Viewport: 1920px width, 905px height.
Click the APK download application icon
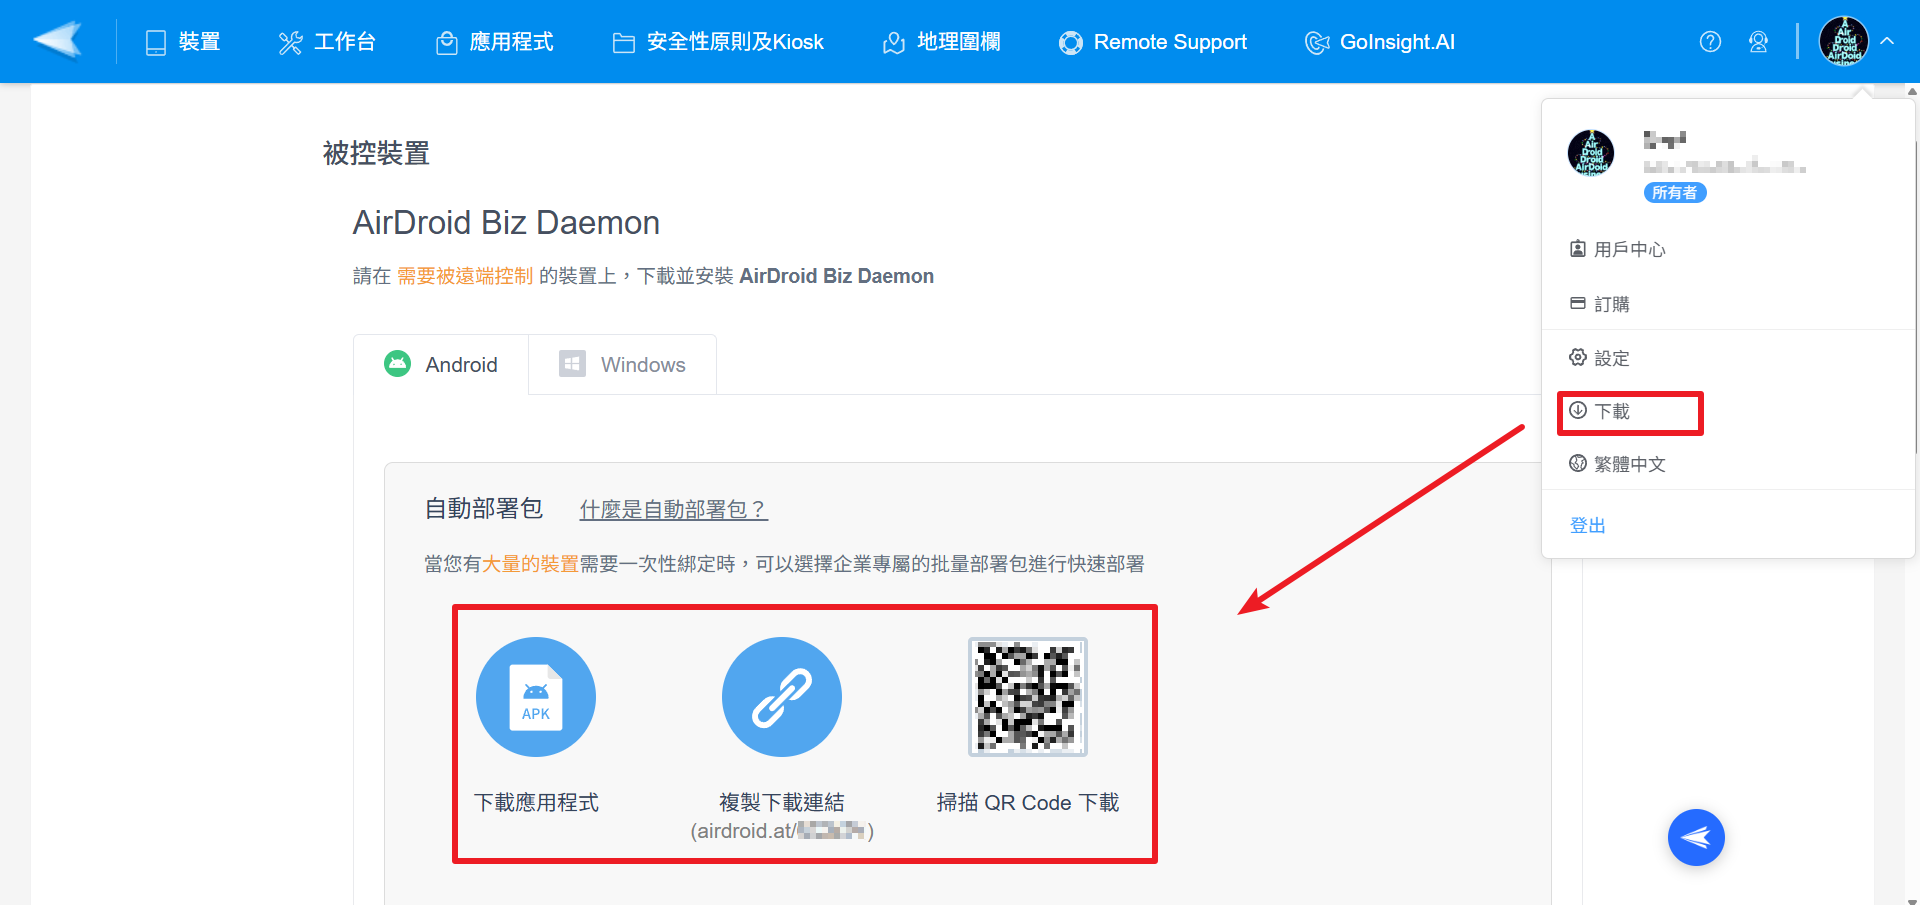[x=536, y=697]
